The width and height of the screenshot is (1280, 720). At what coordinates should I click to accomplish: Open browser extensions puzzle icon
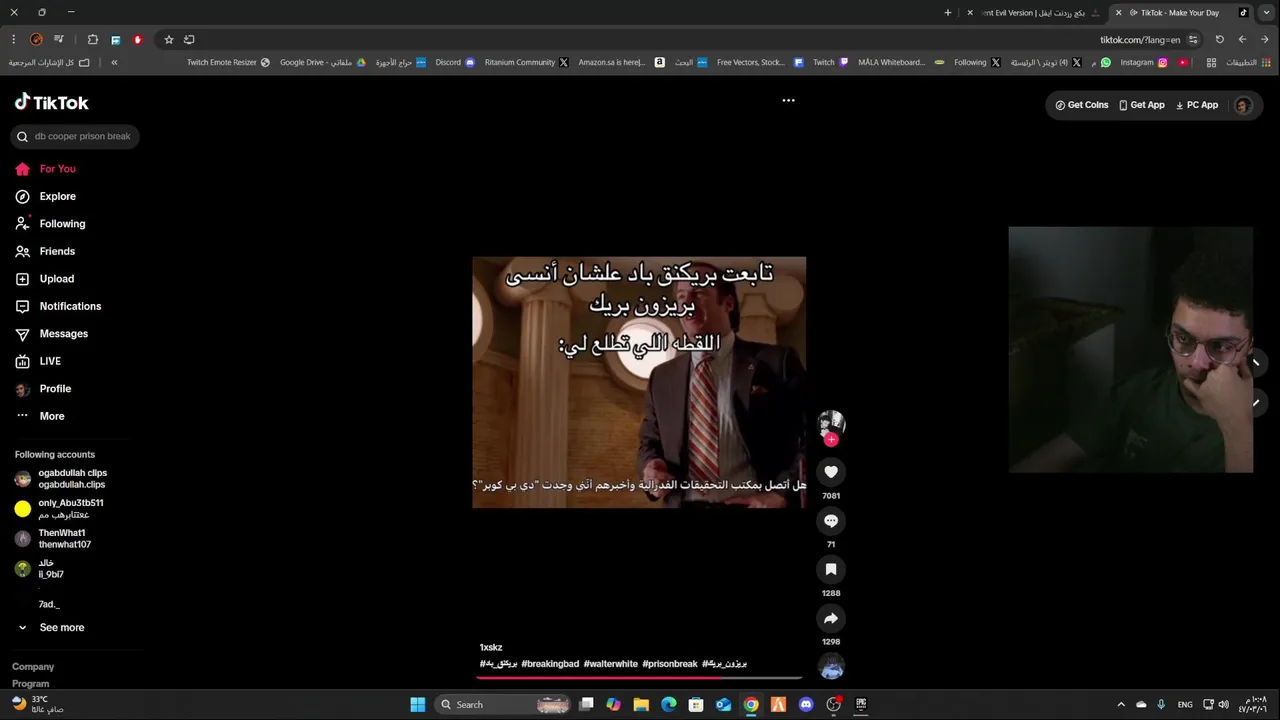click(x=93, y=40)
